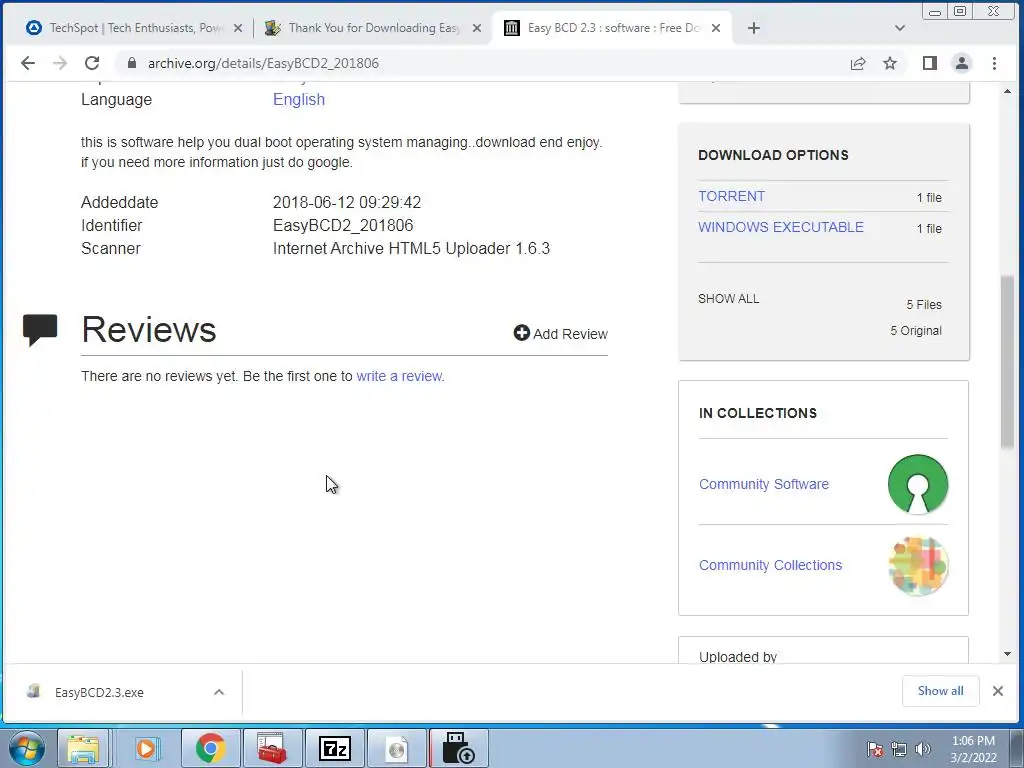Click the Chrome taskbar icon
This screenshot has width=1024, height=768.
pyautogui.click(x=210, y=748)
